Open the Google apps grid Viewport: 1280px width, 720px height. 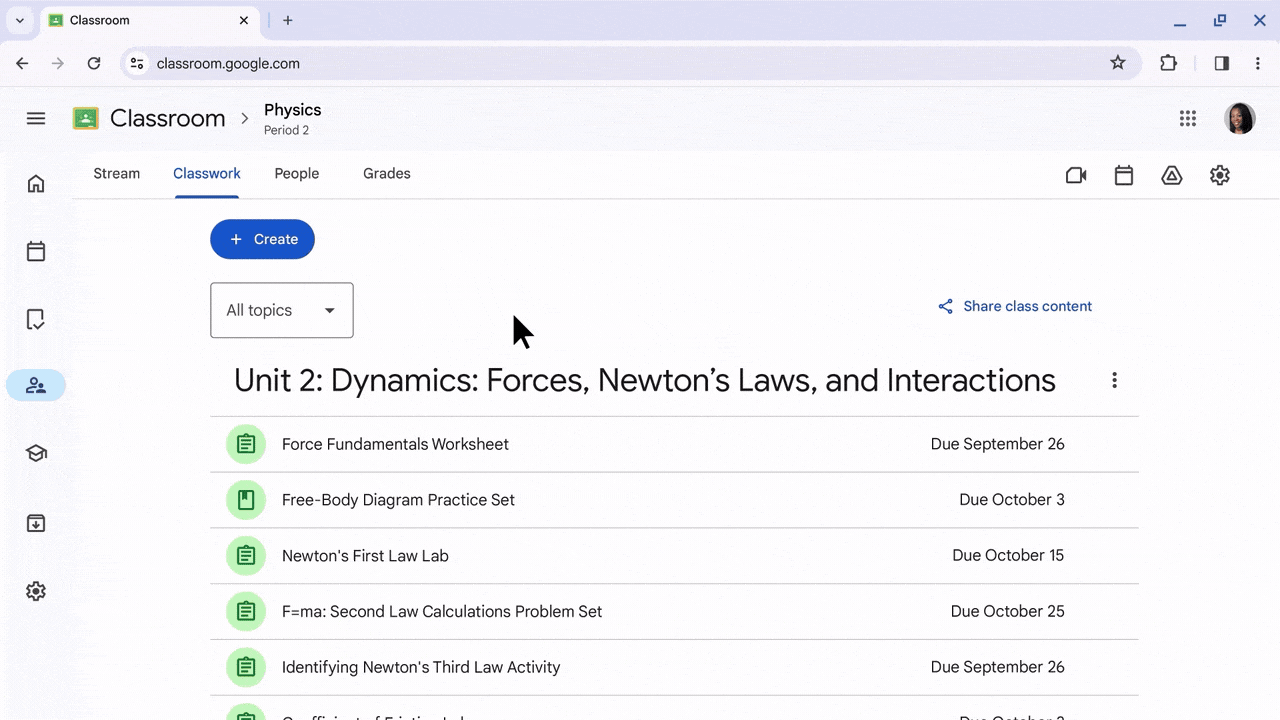click(x=1187, y=118)
